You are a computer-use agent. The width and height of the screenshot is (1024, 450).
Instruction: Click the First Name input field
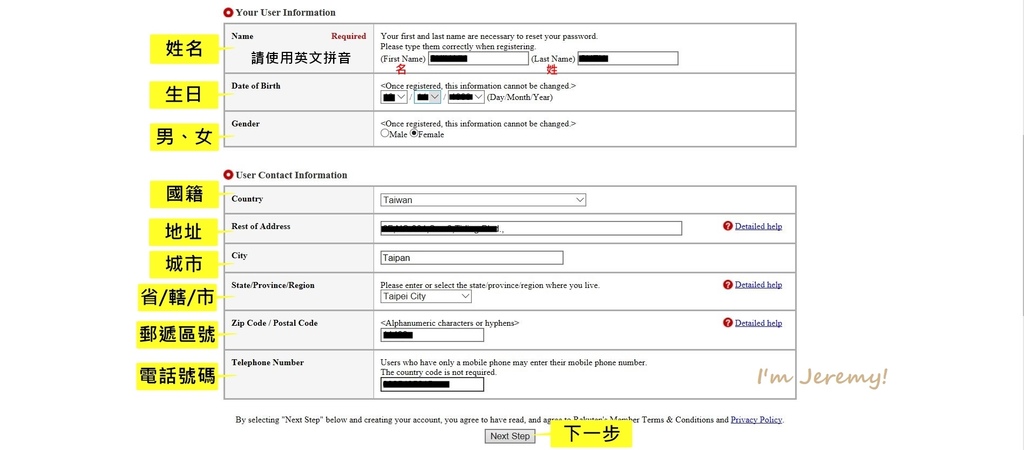478,59
